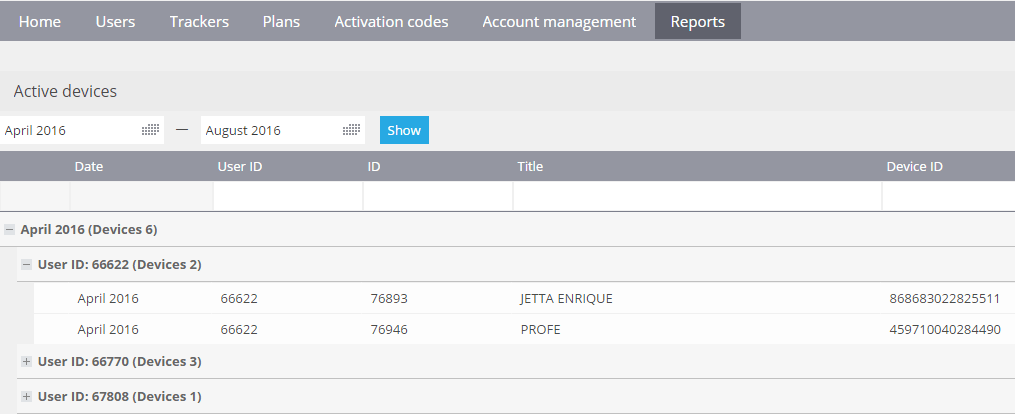Click the August 2016 end date field

tap(283, 130)
